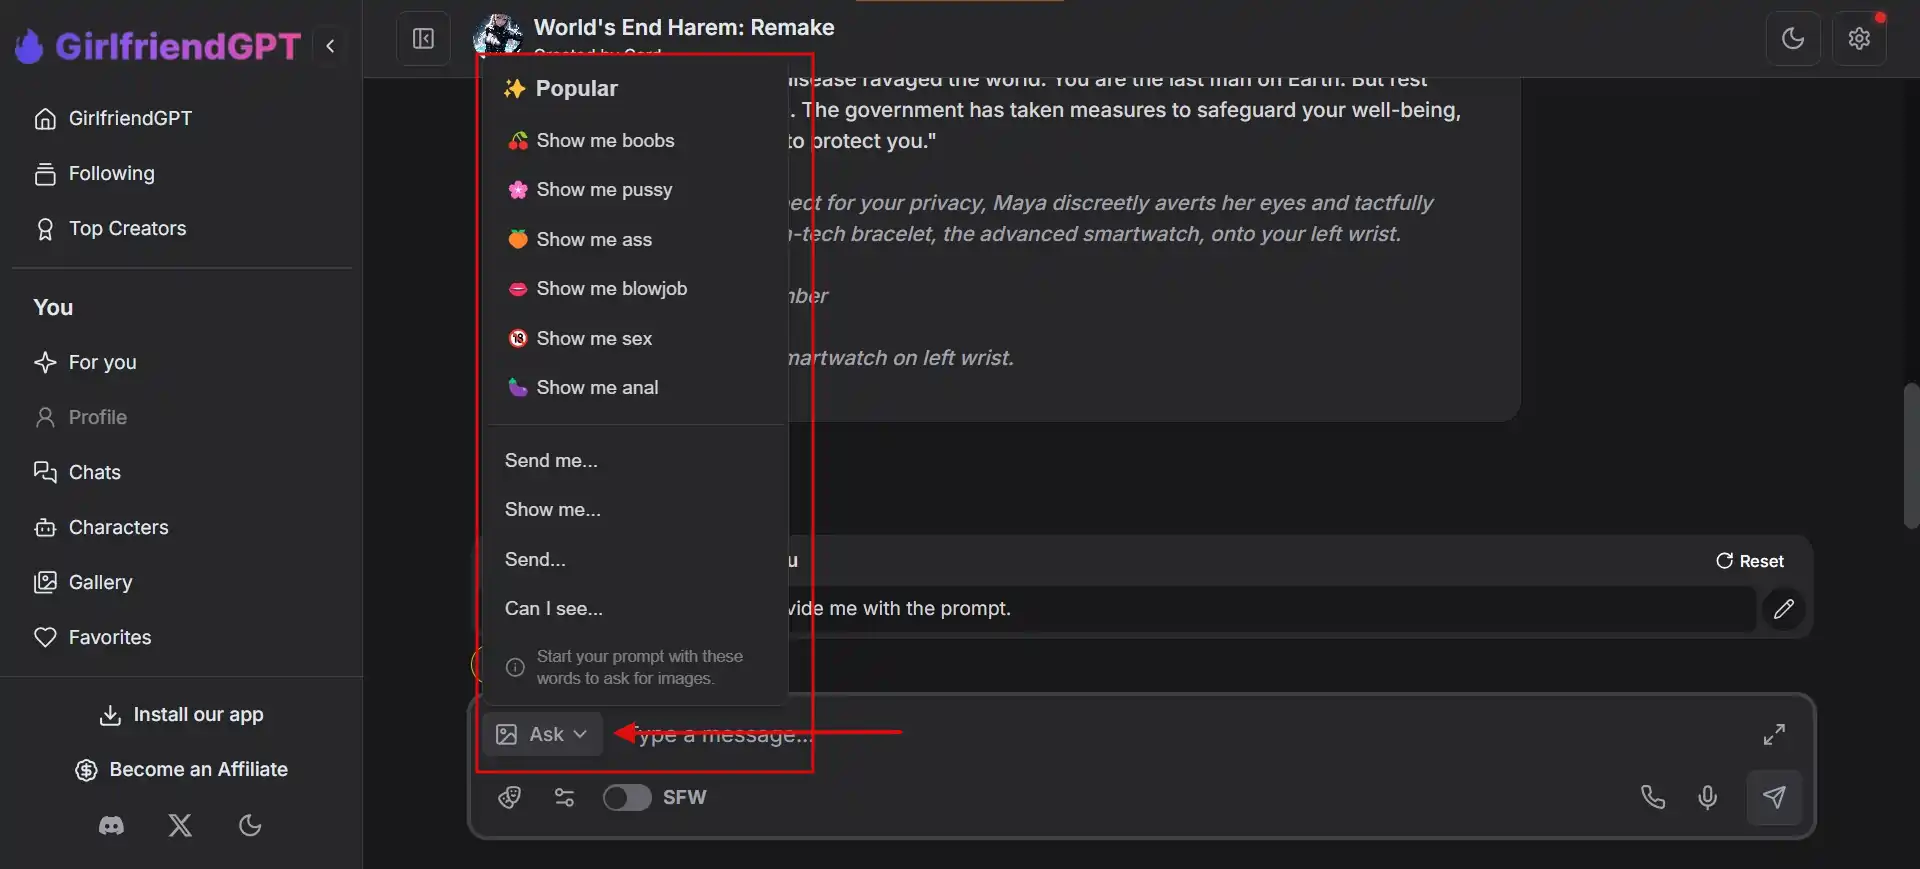This screenshot has width=1920, height=869.
Task: Switch theme with the top-right moon icon
Action: click(x=1793, y=39)
